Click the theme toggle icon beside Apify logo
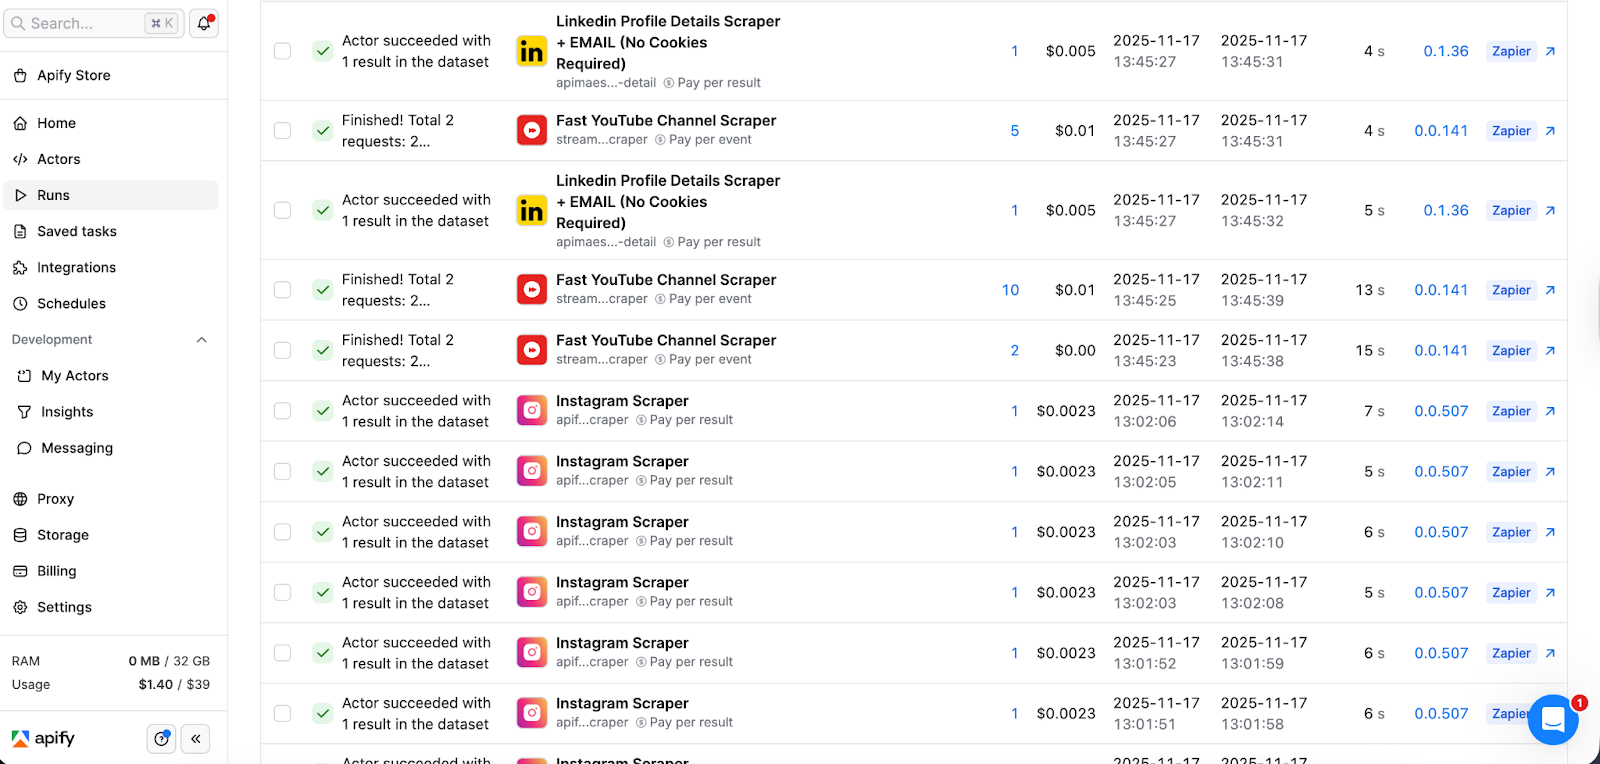 (161, 739)
